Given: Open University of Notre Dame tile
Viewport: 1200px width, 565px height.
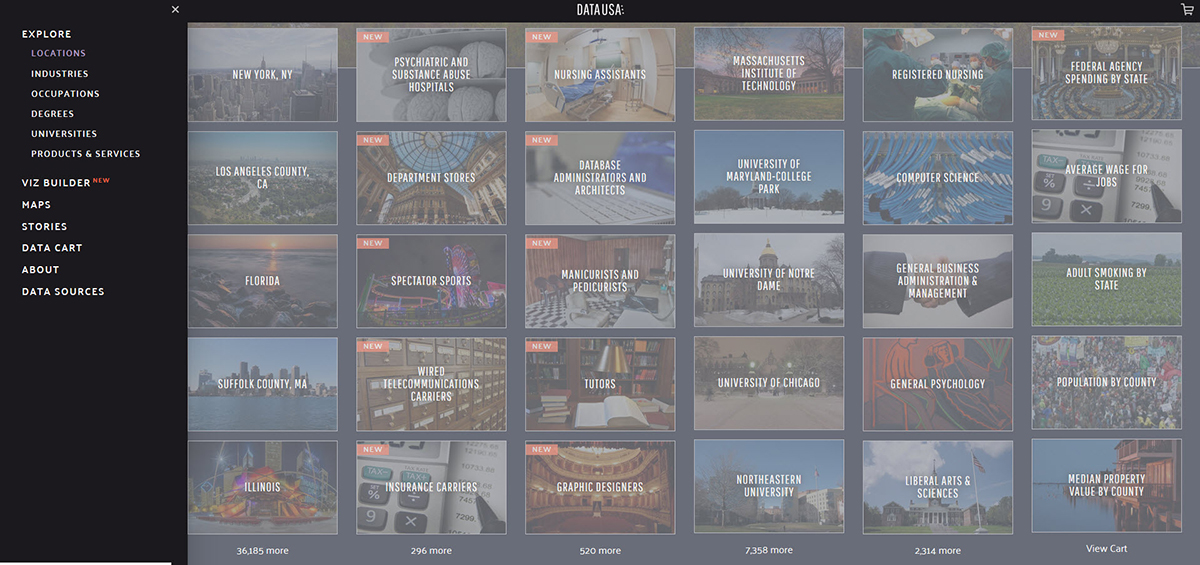Looking at the screenshot, I should (769, 281).
